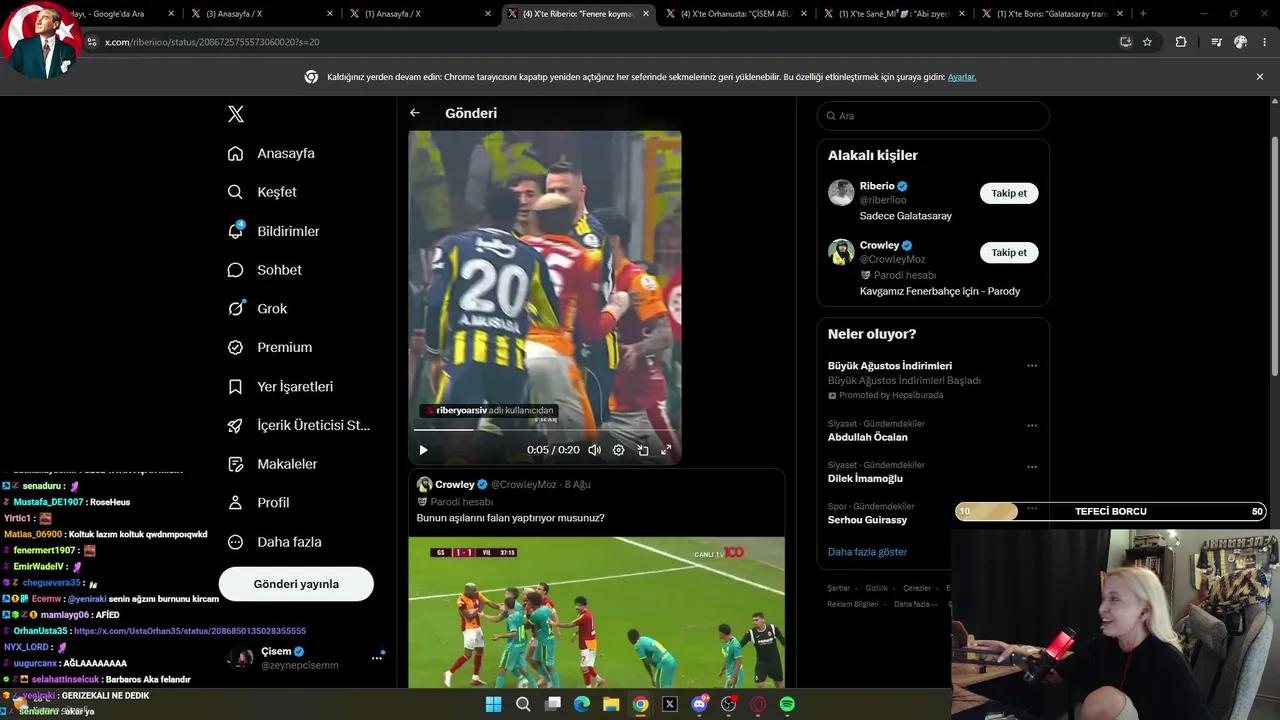Viewport: 1280px width, 720px height.
Task: Open Çisem account switcher menu
Action: point(305,657)
